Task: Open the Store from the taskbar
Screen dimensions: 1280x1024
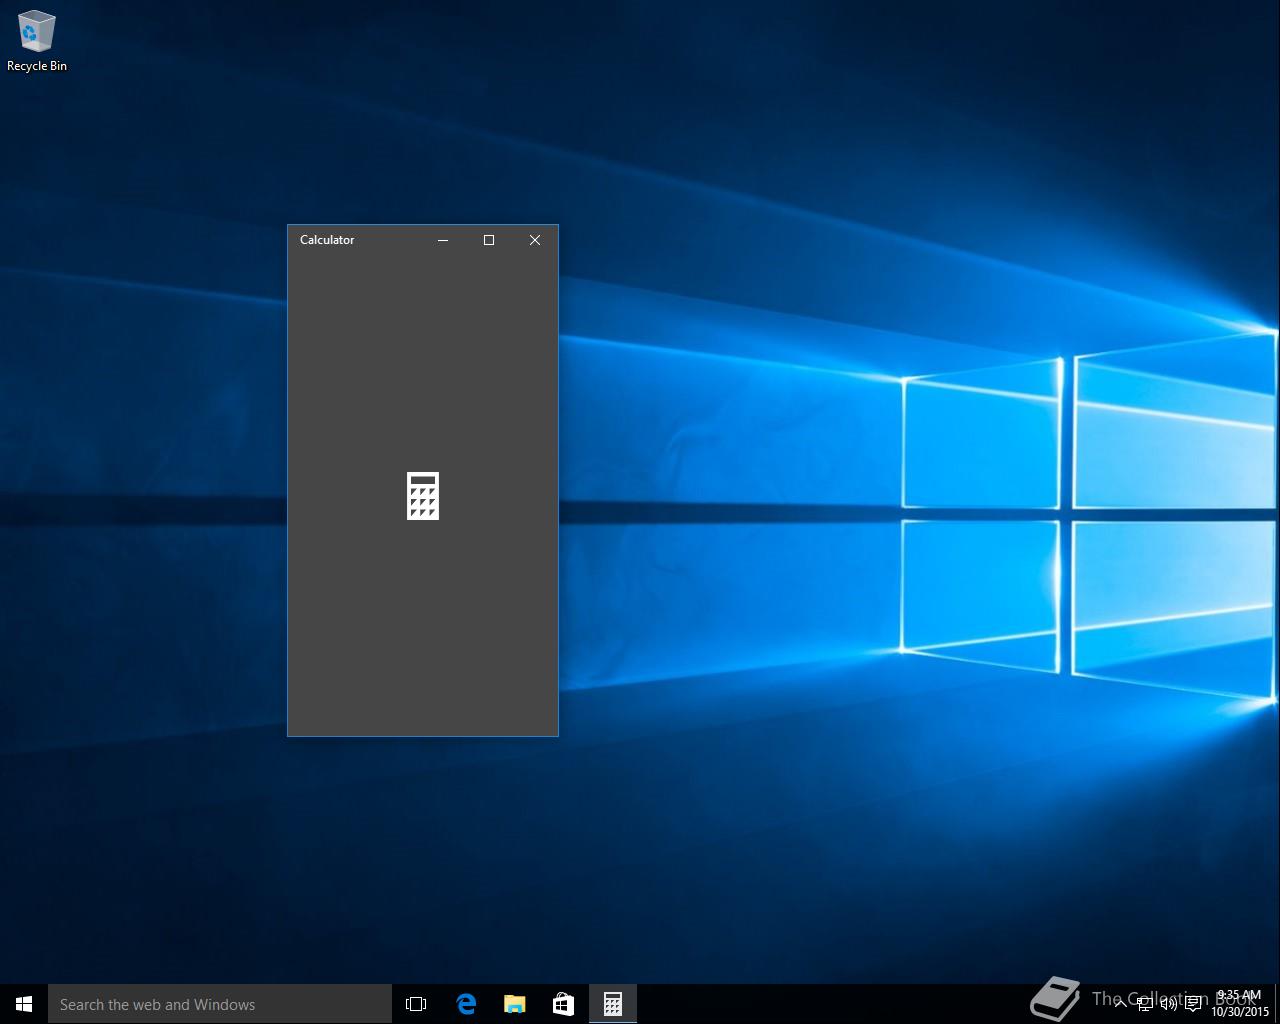Action: (x=564, y=1004)
